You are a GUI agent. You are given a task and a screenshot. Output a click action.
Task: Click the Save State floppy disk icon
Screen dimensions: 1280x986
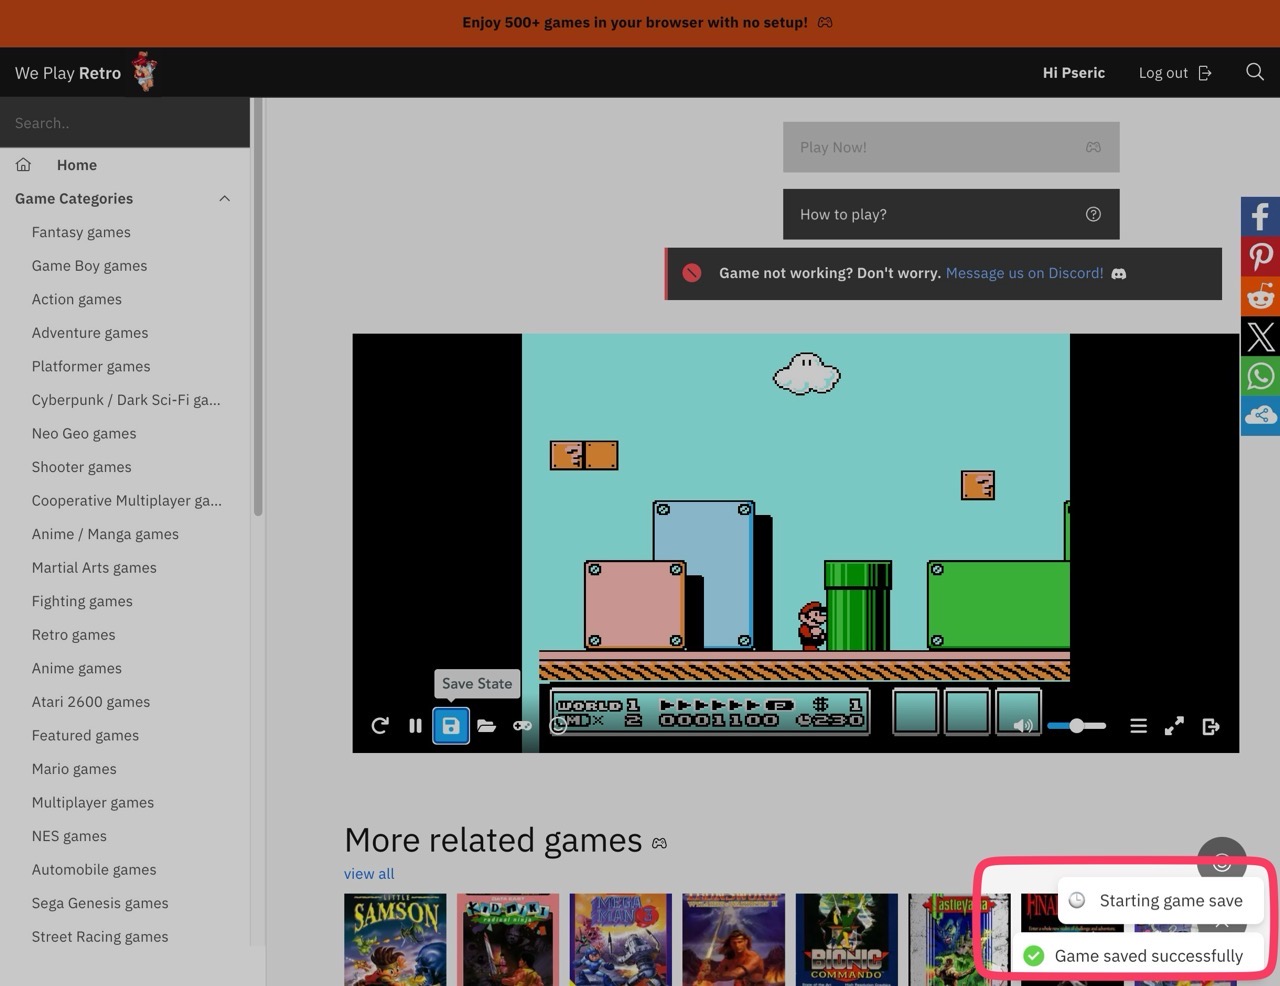point(451,726)
